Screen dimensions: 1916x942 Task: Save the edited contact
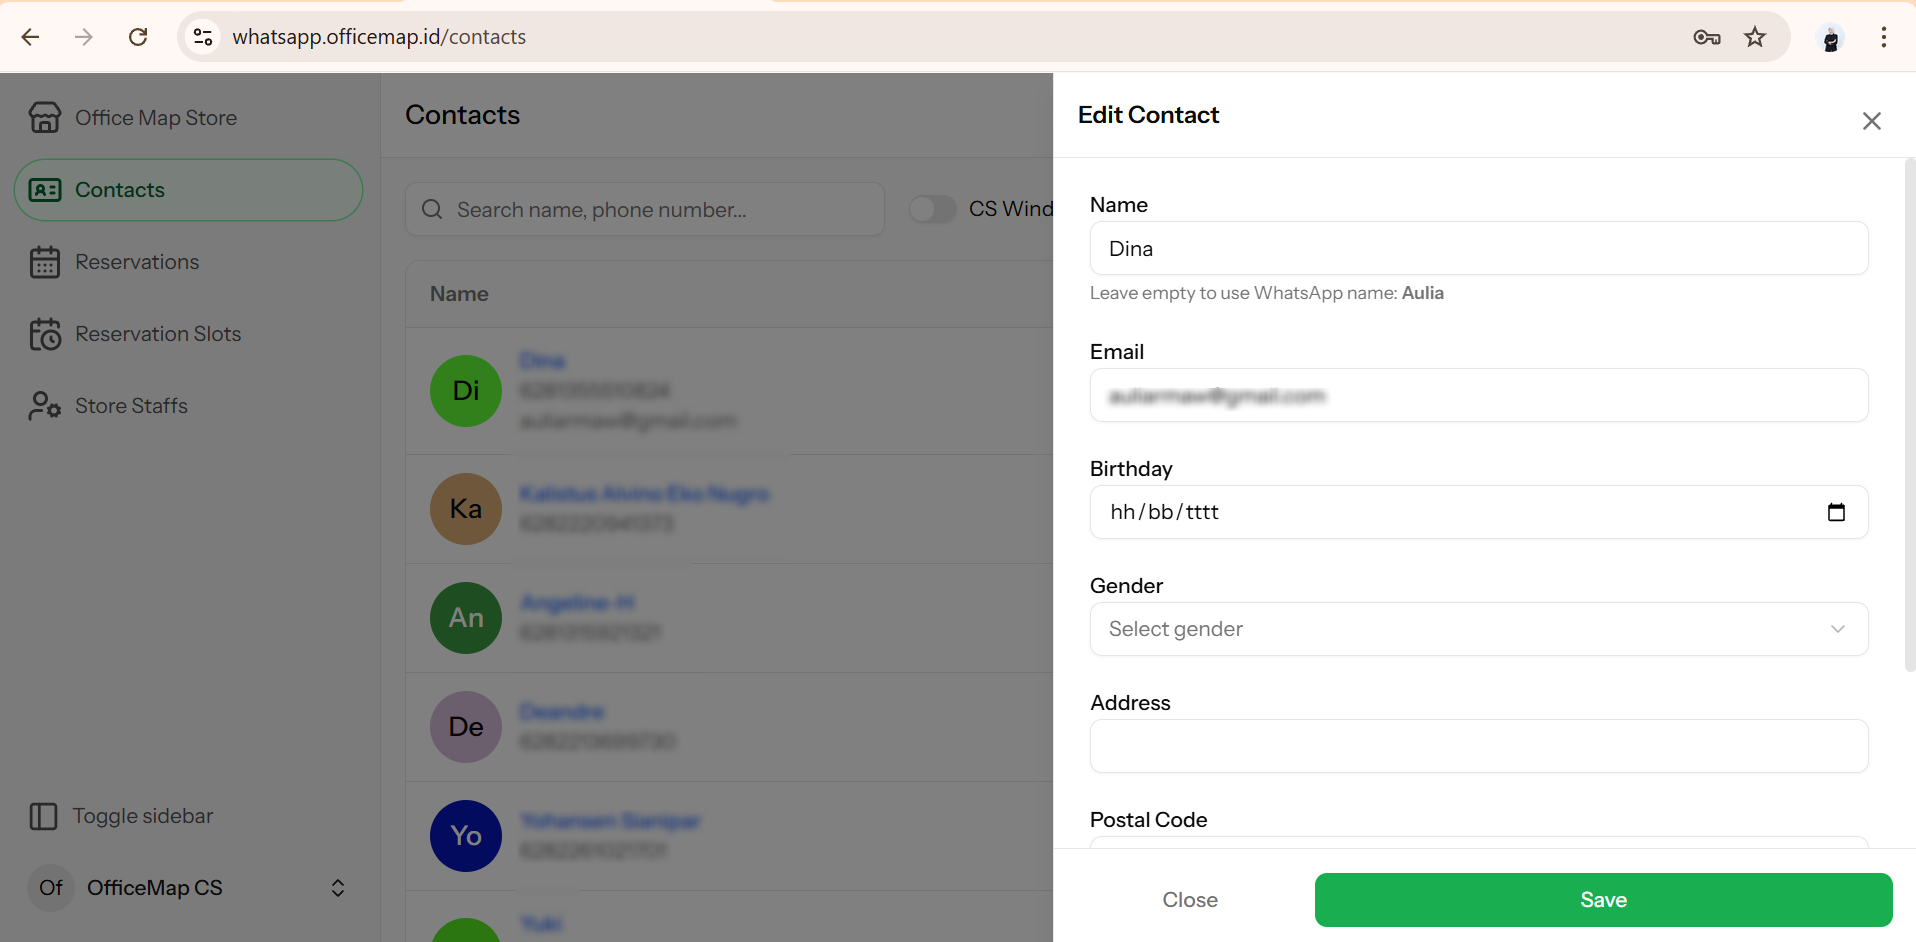tap(1602, 899)
